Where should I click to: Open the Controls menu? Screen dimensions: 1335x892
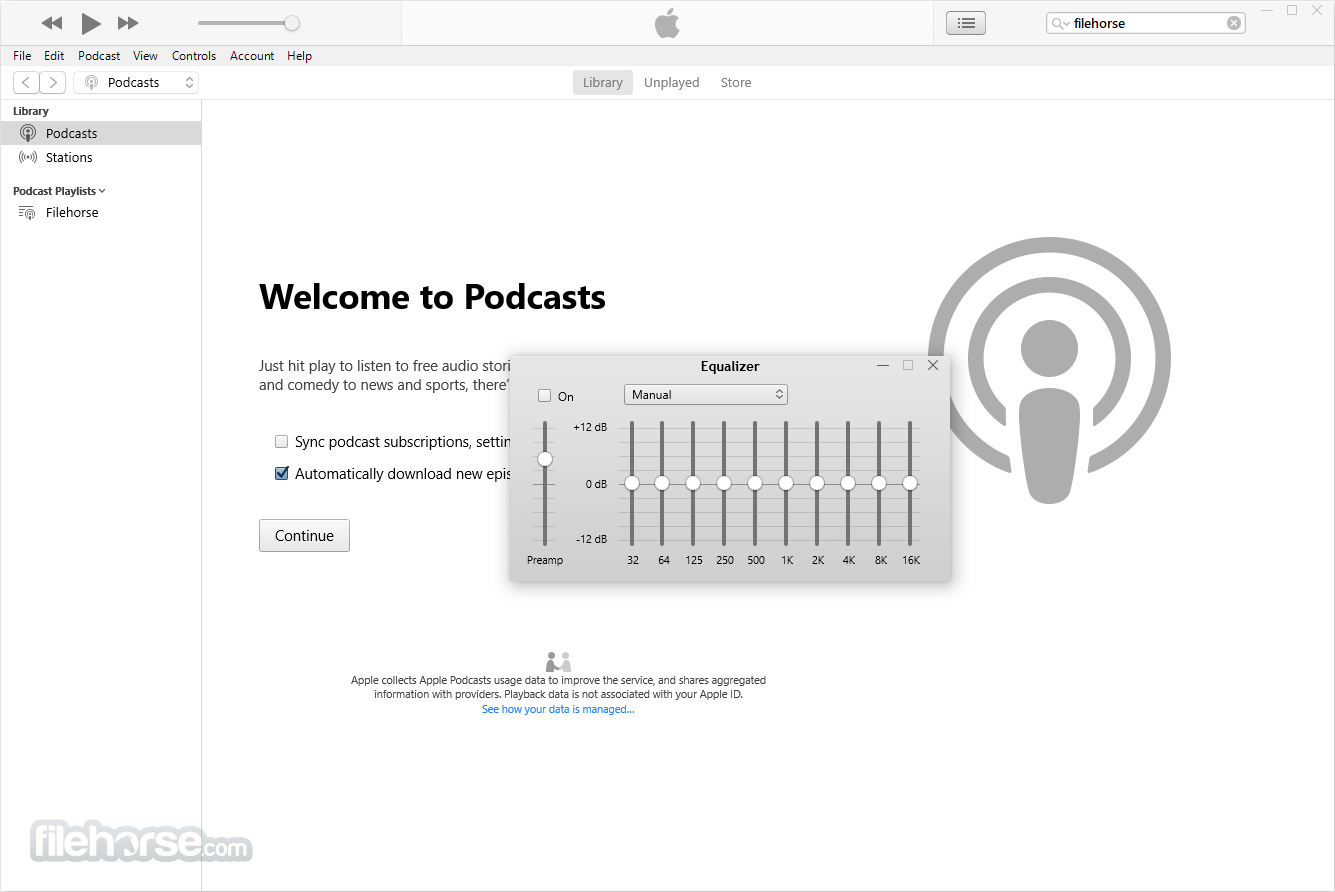(194, 56)
